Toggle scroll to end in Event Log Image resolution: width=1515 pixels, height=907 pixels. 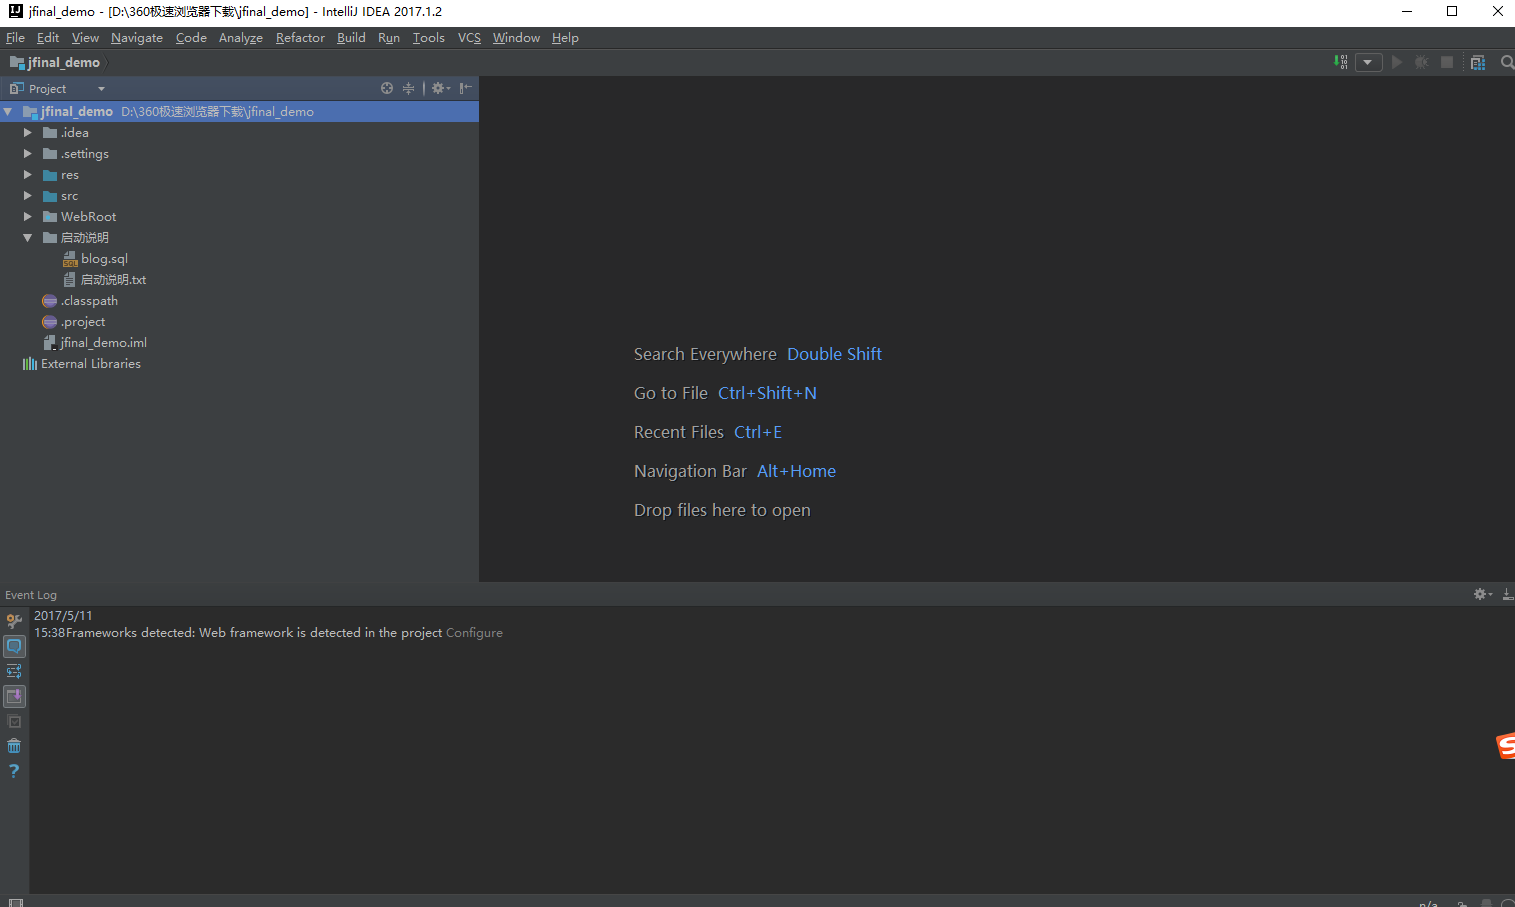tap(14, 696)
